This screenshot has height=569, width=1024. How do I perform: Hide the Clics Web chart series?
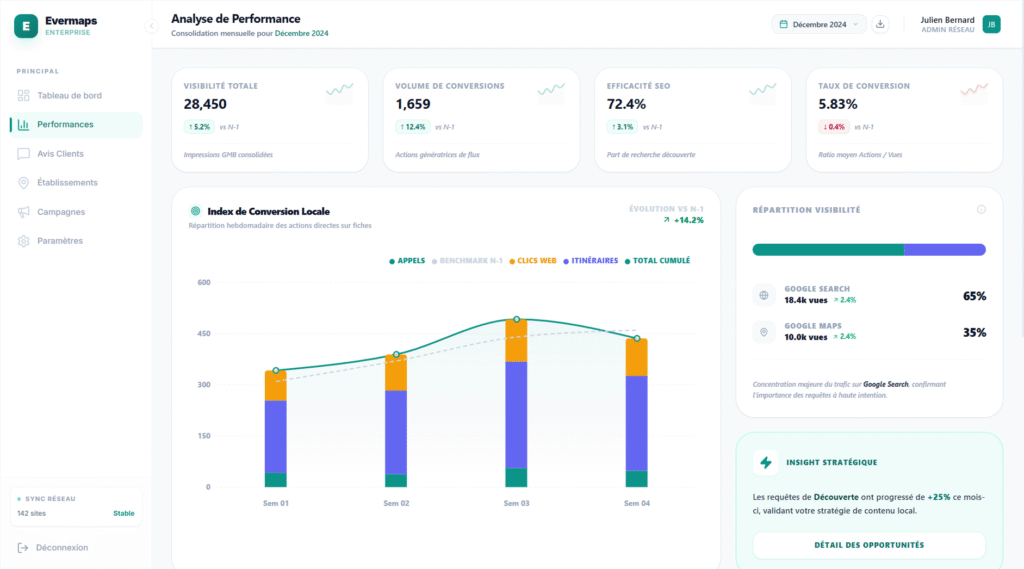tap(533, 261)
